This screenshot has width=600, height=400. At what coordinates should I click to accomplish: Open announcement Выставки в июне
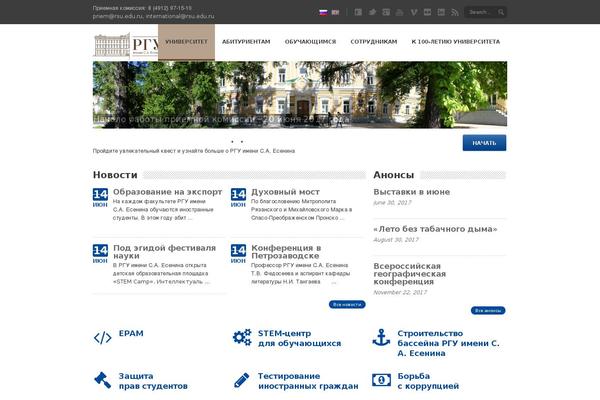412,192
